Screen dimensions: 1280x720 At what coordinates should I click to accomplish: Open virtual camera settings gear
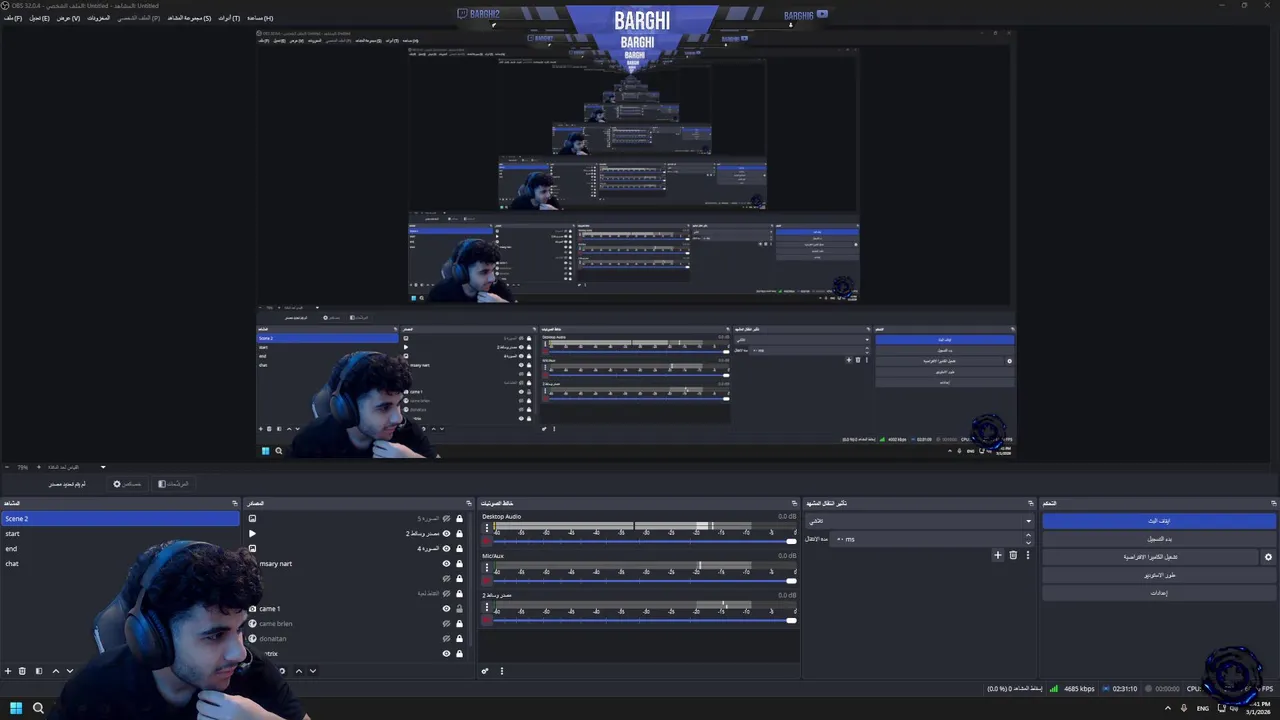pyautogui.click(x=1269, y=557)
